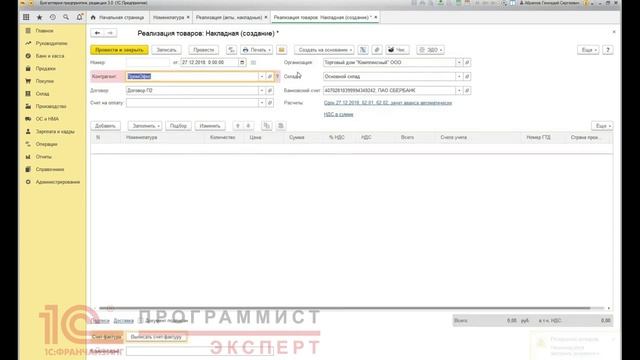Click the Чек button
Screen dimensions: 640x360
tap(397, 50)
